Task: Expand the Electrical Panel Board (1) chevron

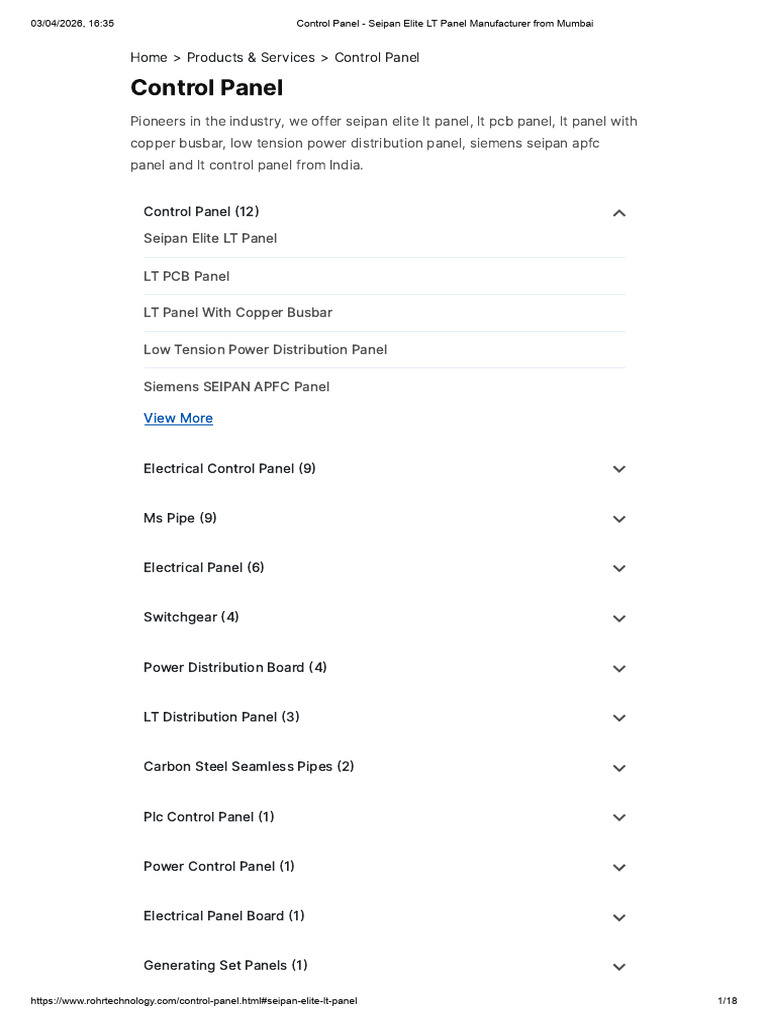Action: 619,918
